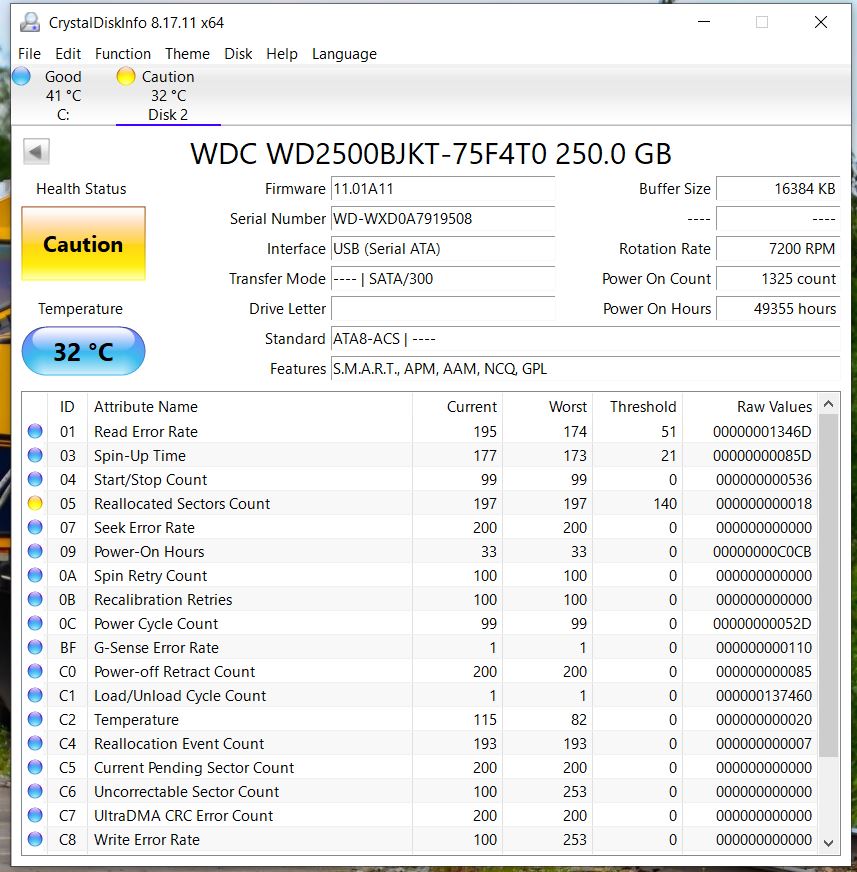Image resolution: width=857 pixels, height=872 pixels.
Task: Click yellow status icon for Reallocated Sectors Count
Action: click(35, 504)
